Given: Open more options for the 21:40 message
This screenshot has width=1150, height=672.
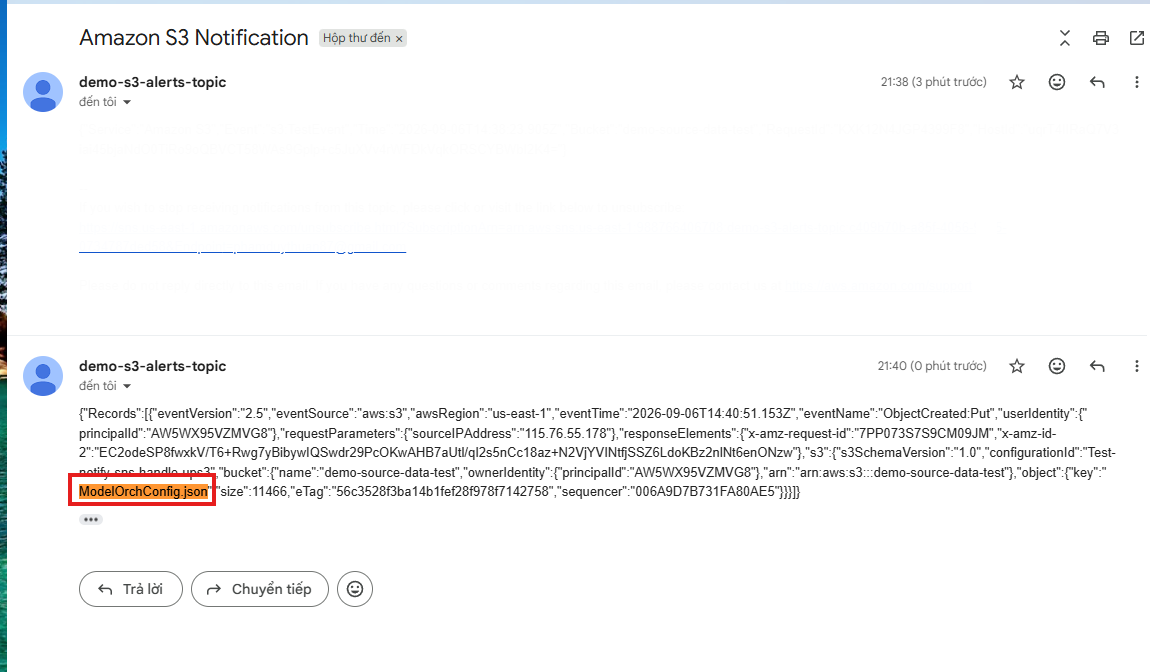Looking at the screenshot, I should [x=1137, y=366].
